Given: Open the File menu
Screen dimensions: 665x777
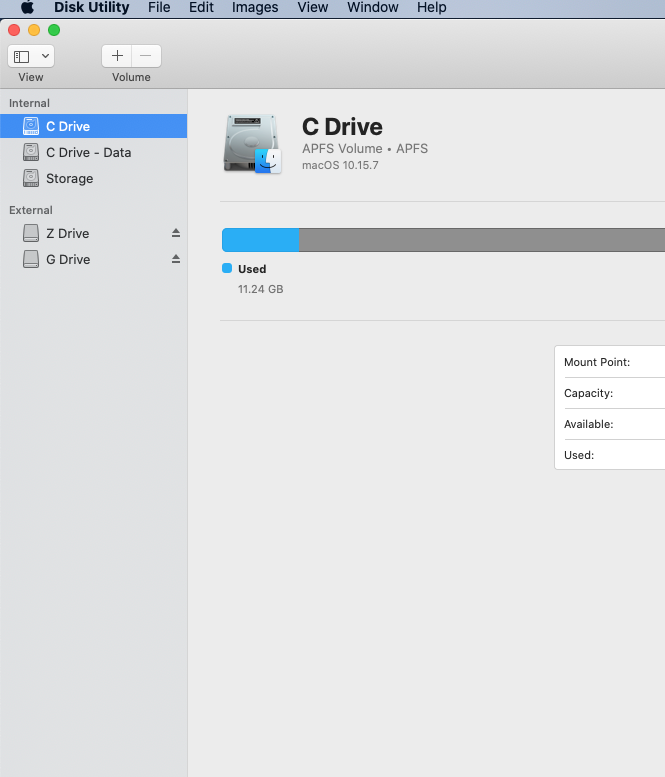Looking at the screenshot, I should point(159,7).
